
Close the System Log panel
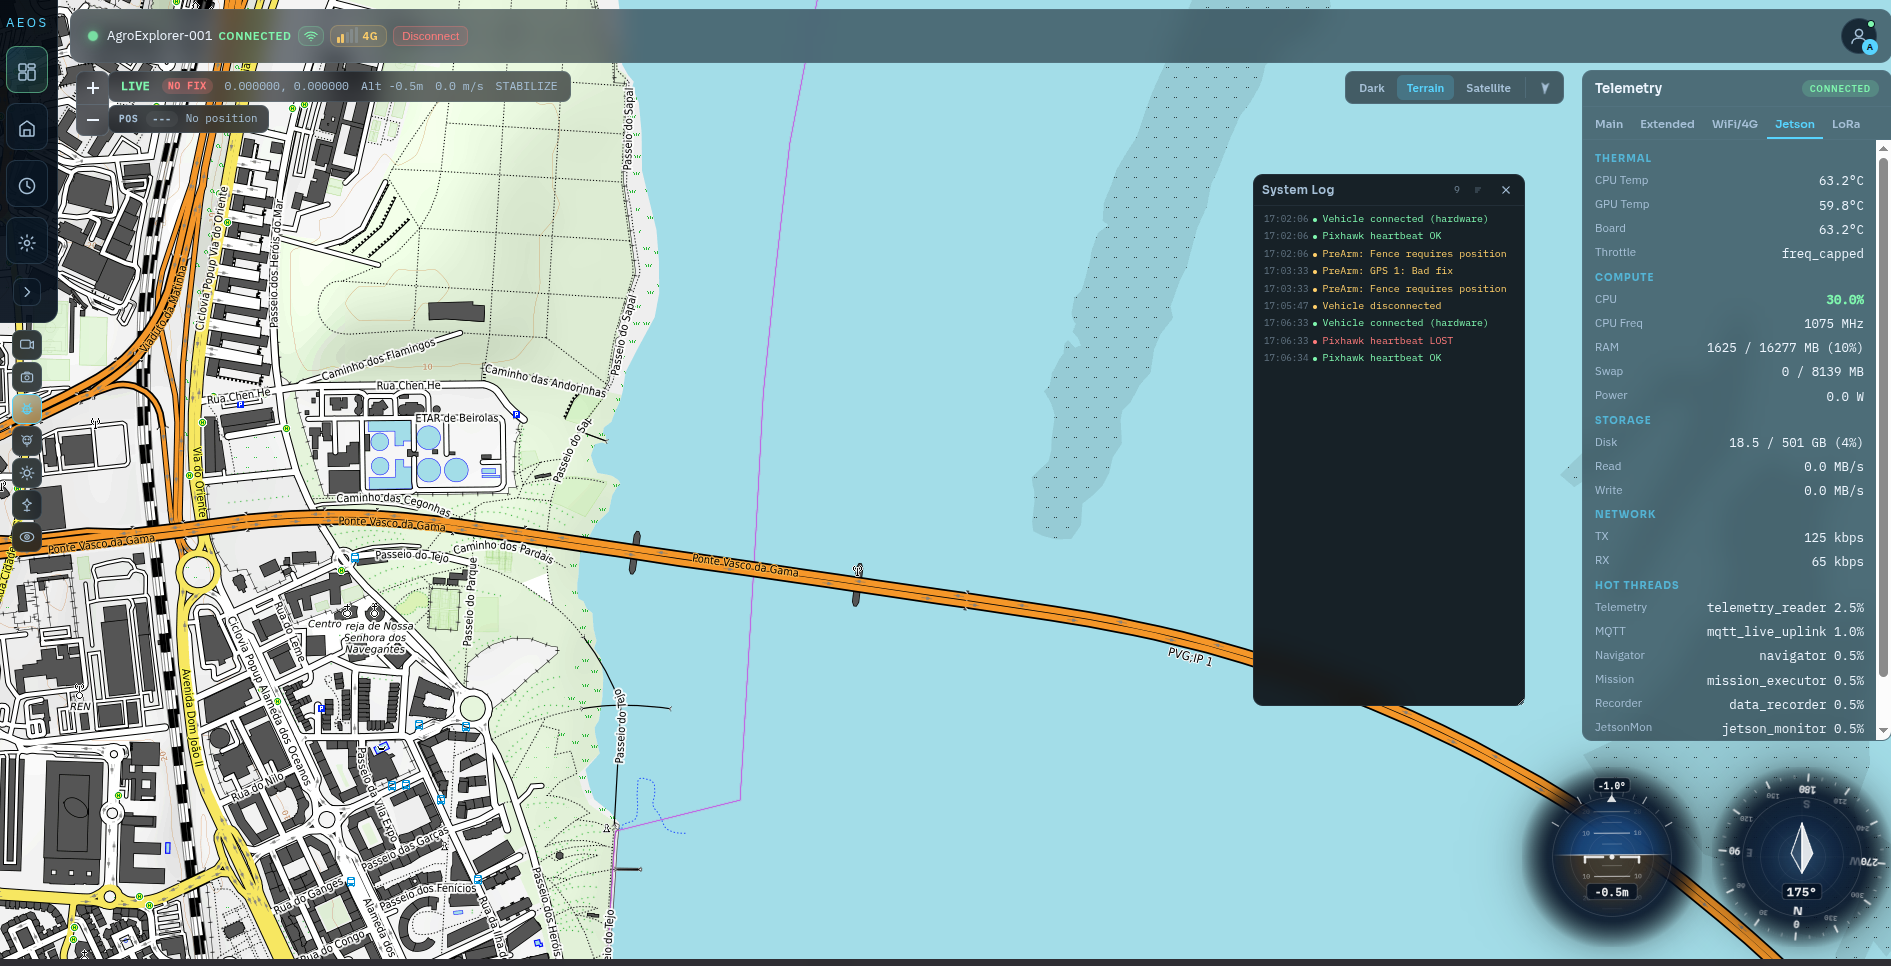click(x=1506, y=190)
